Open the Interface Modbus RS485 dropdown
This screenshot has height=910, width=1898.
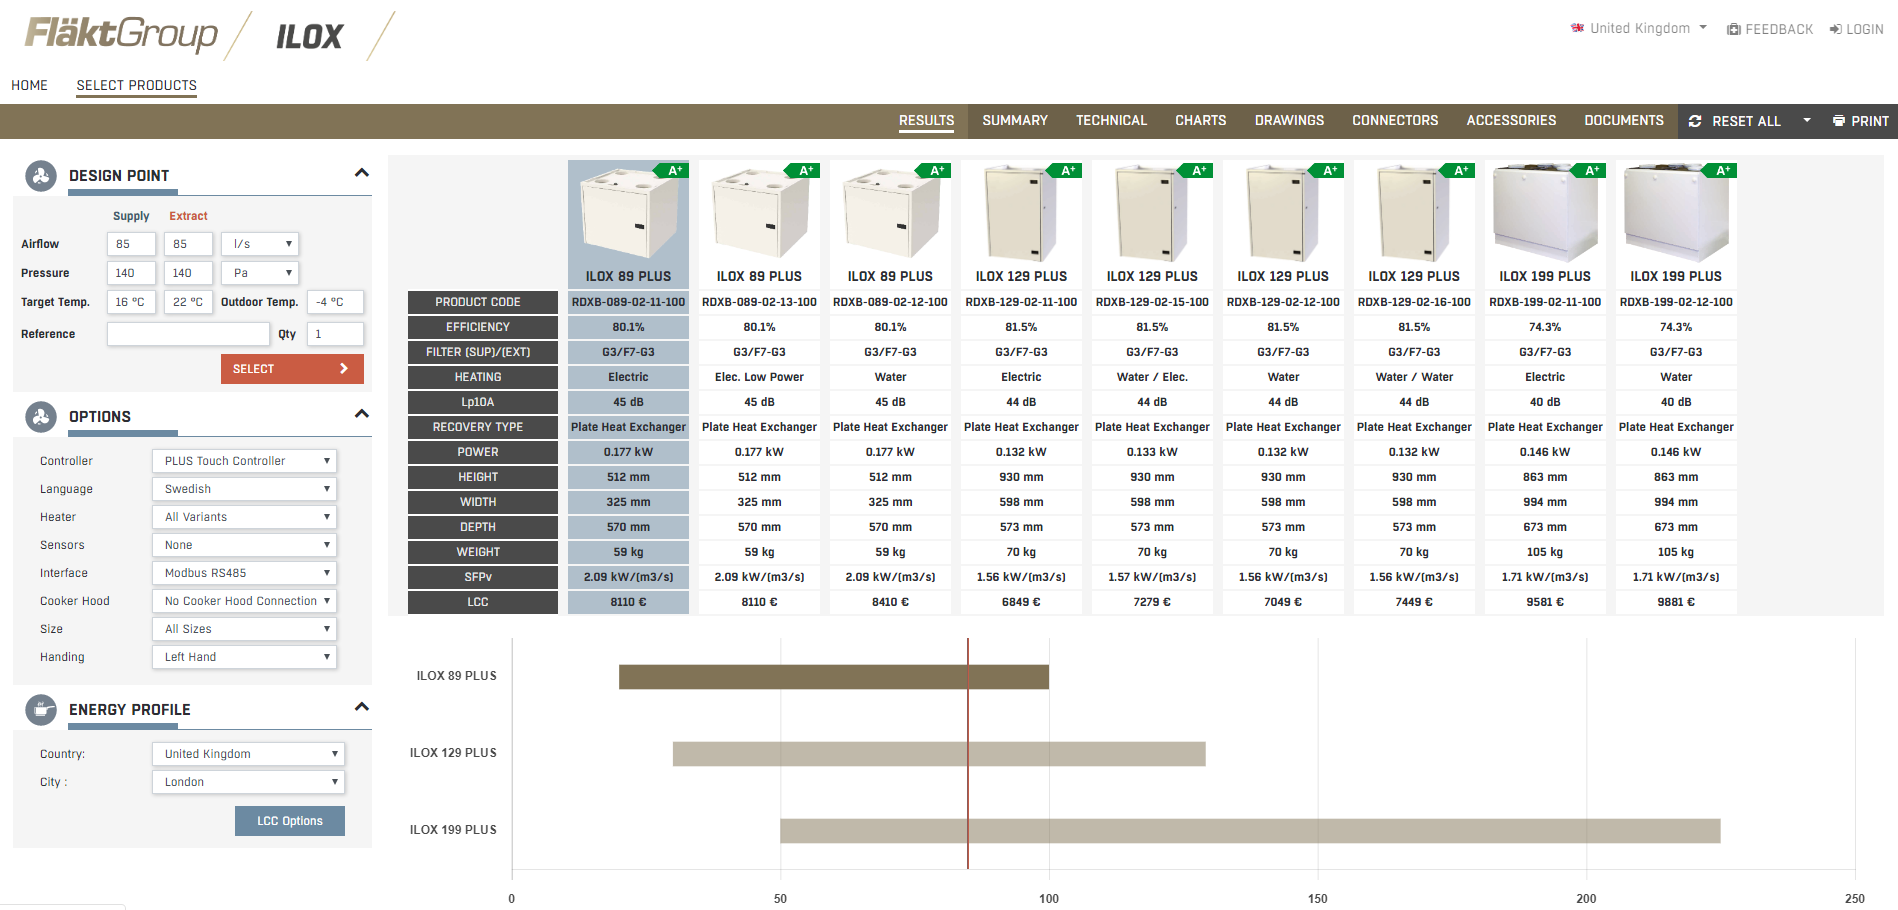tap(244, 573)
